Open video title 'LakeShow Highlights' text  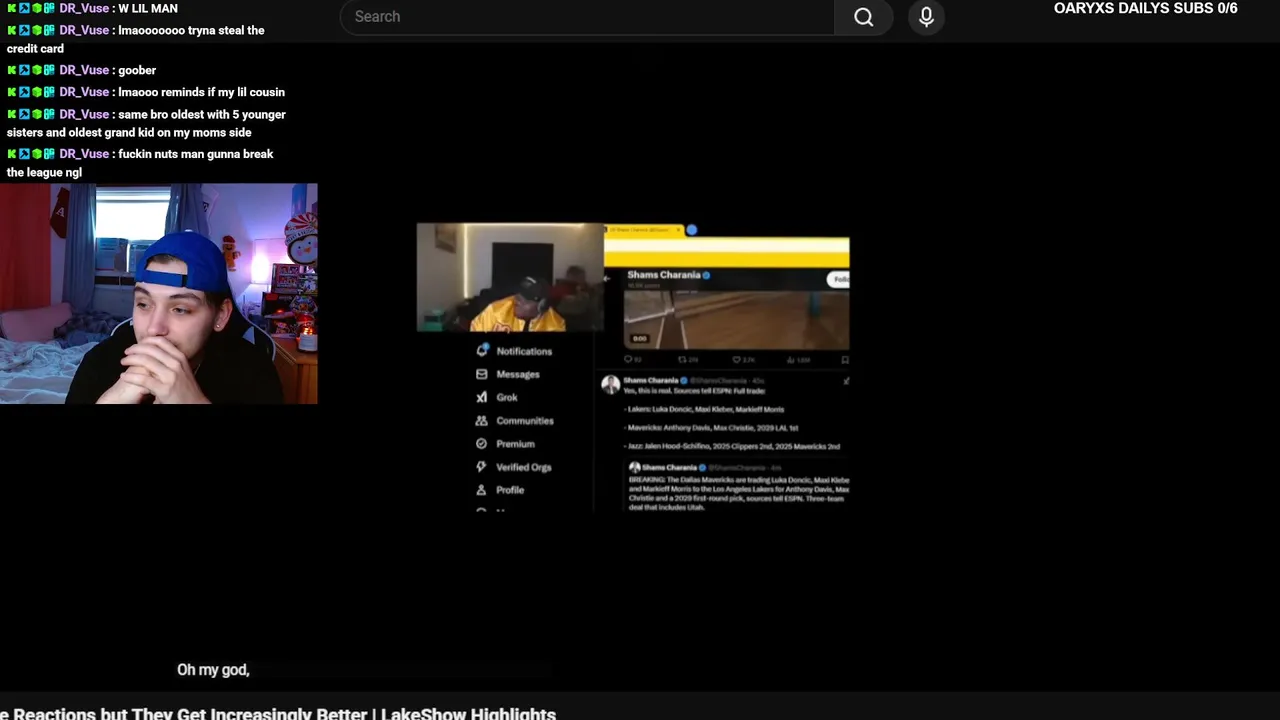tap(468, 714)
